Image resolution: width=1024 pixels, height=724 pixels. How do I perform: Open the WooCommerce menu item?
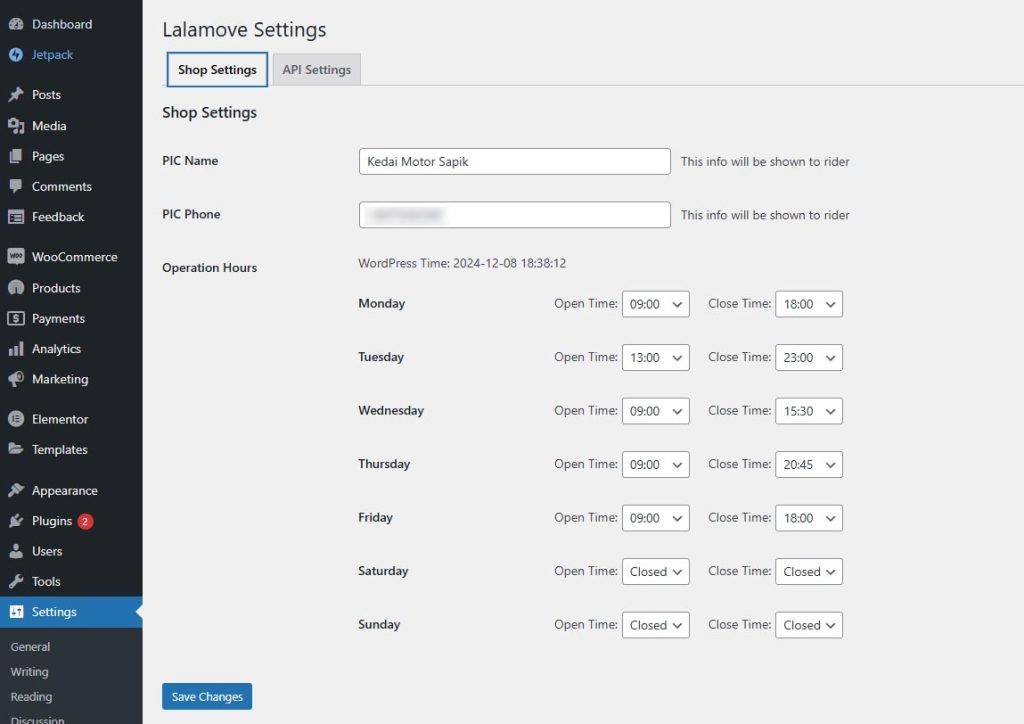[x=71, y=257]
